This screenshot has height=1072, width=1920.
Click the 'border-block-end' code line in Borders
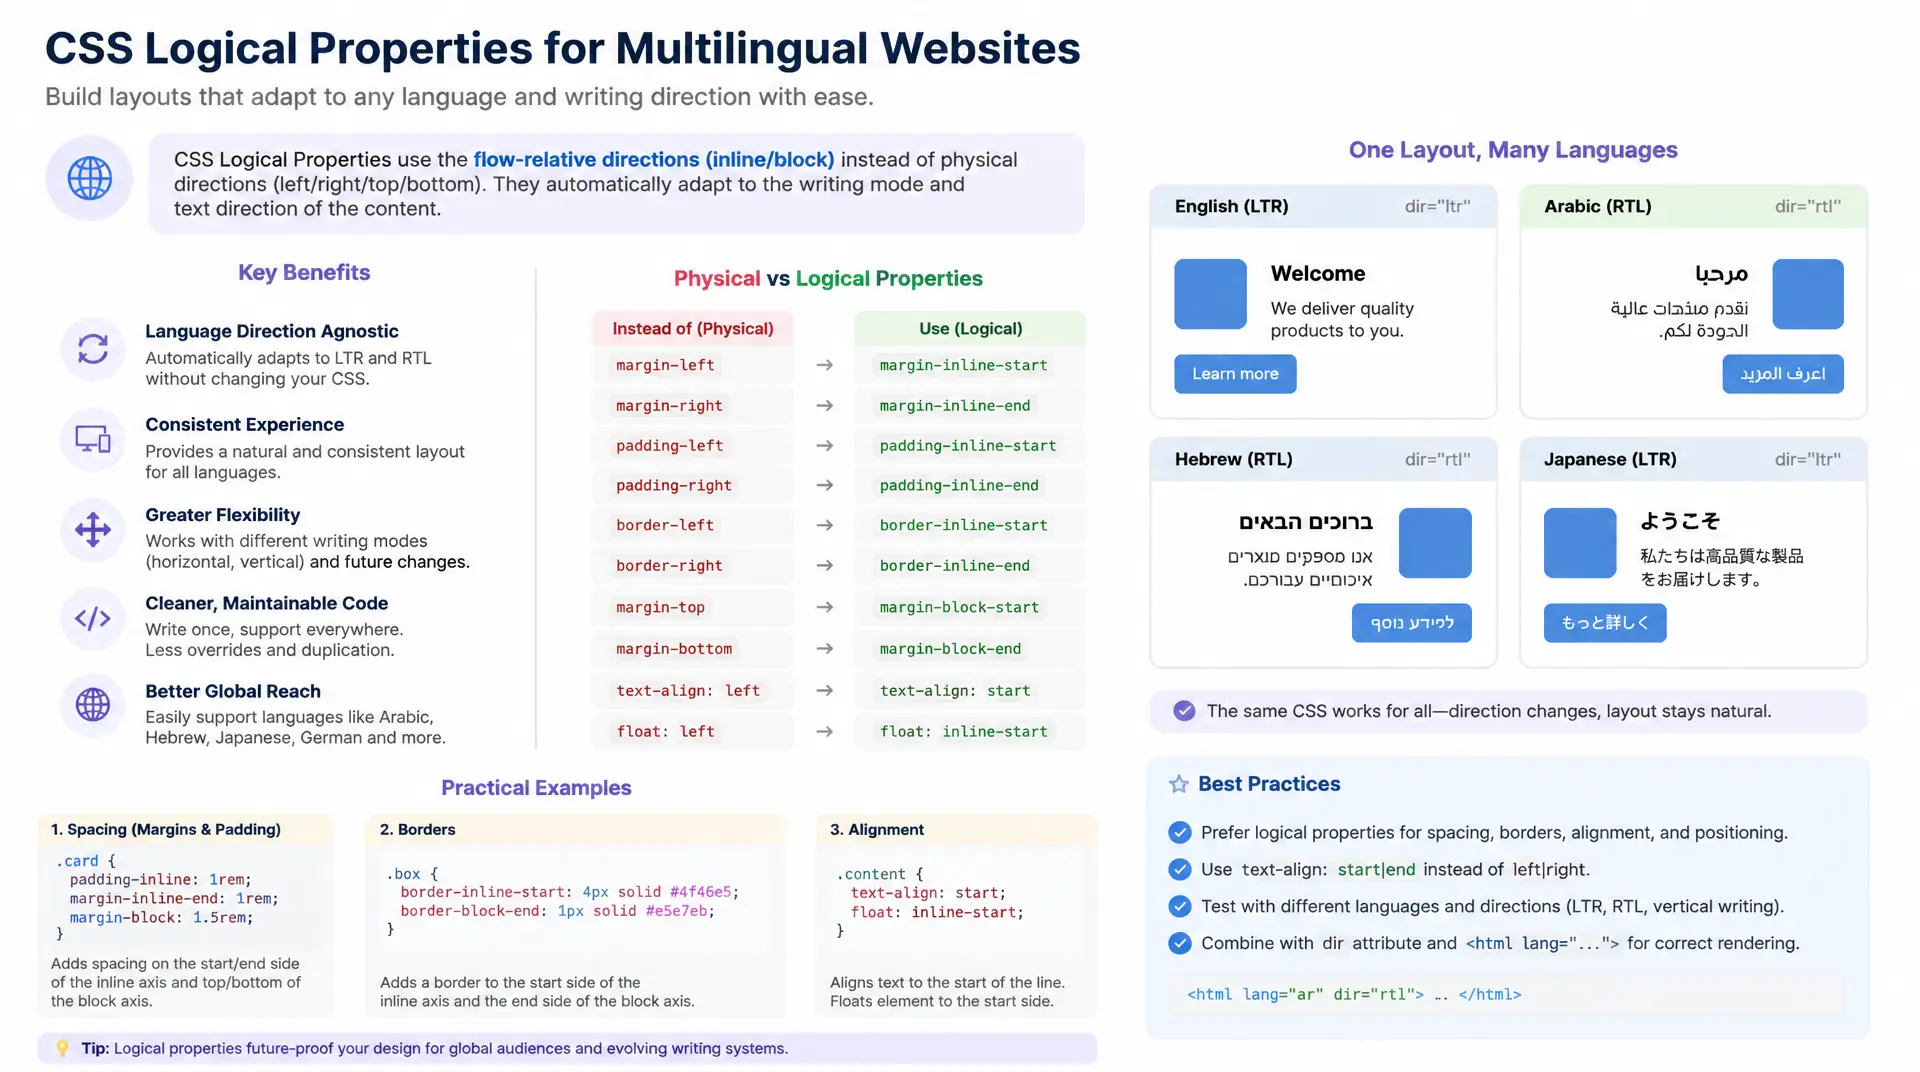pyautogui.click(x=558, y=912)
